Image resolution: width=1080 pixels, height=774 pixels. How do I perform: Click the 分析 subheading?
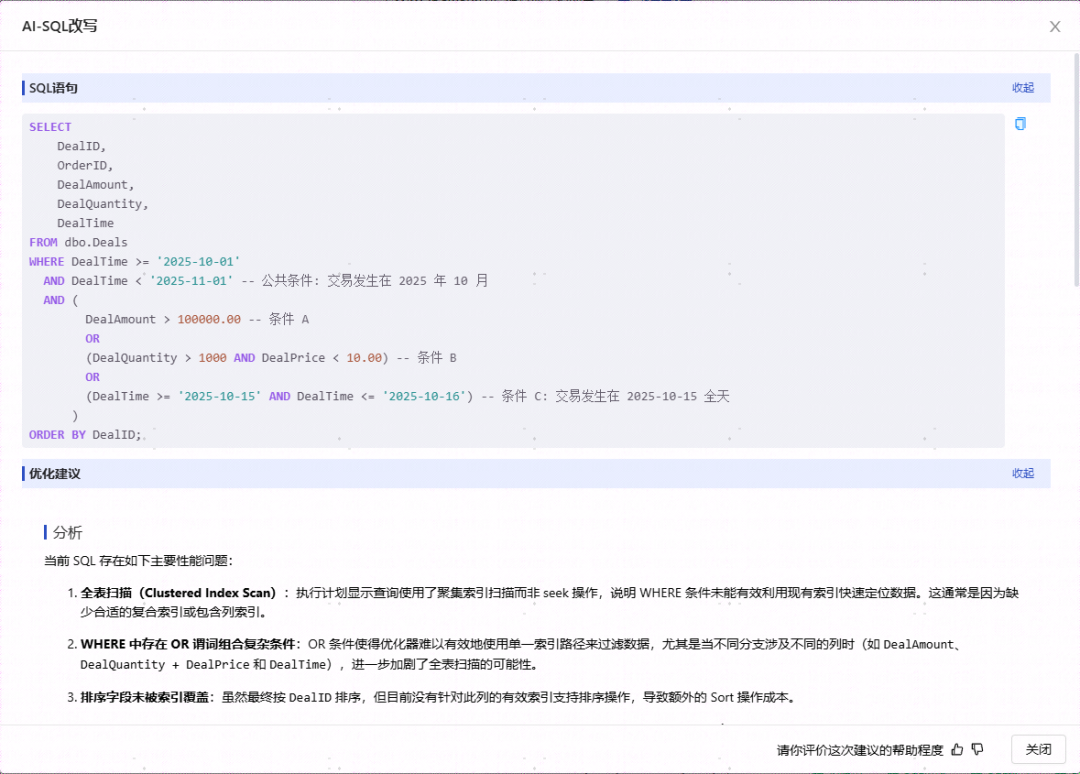pyautogui.click(x=68, y=532)
